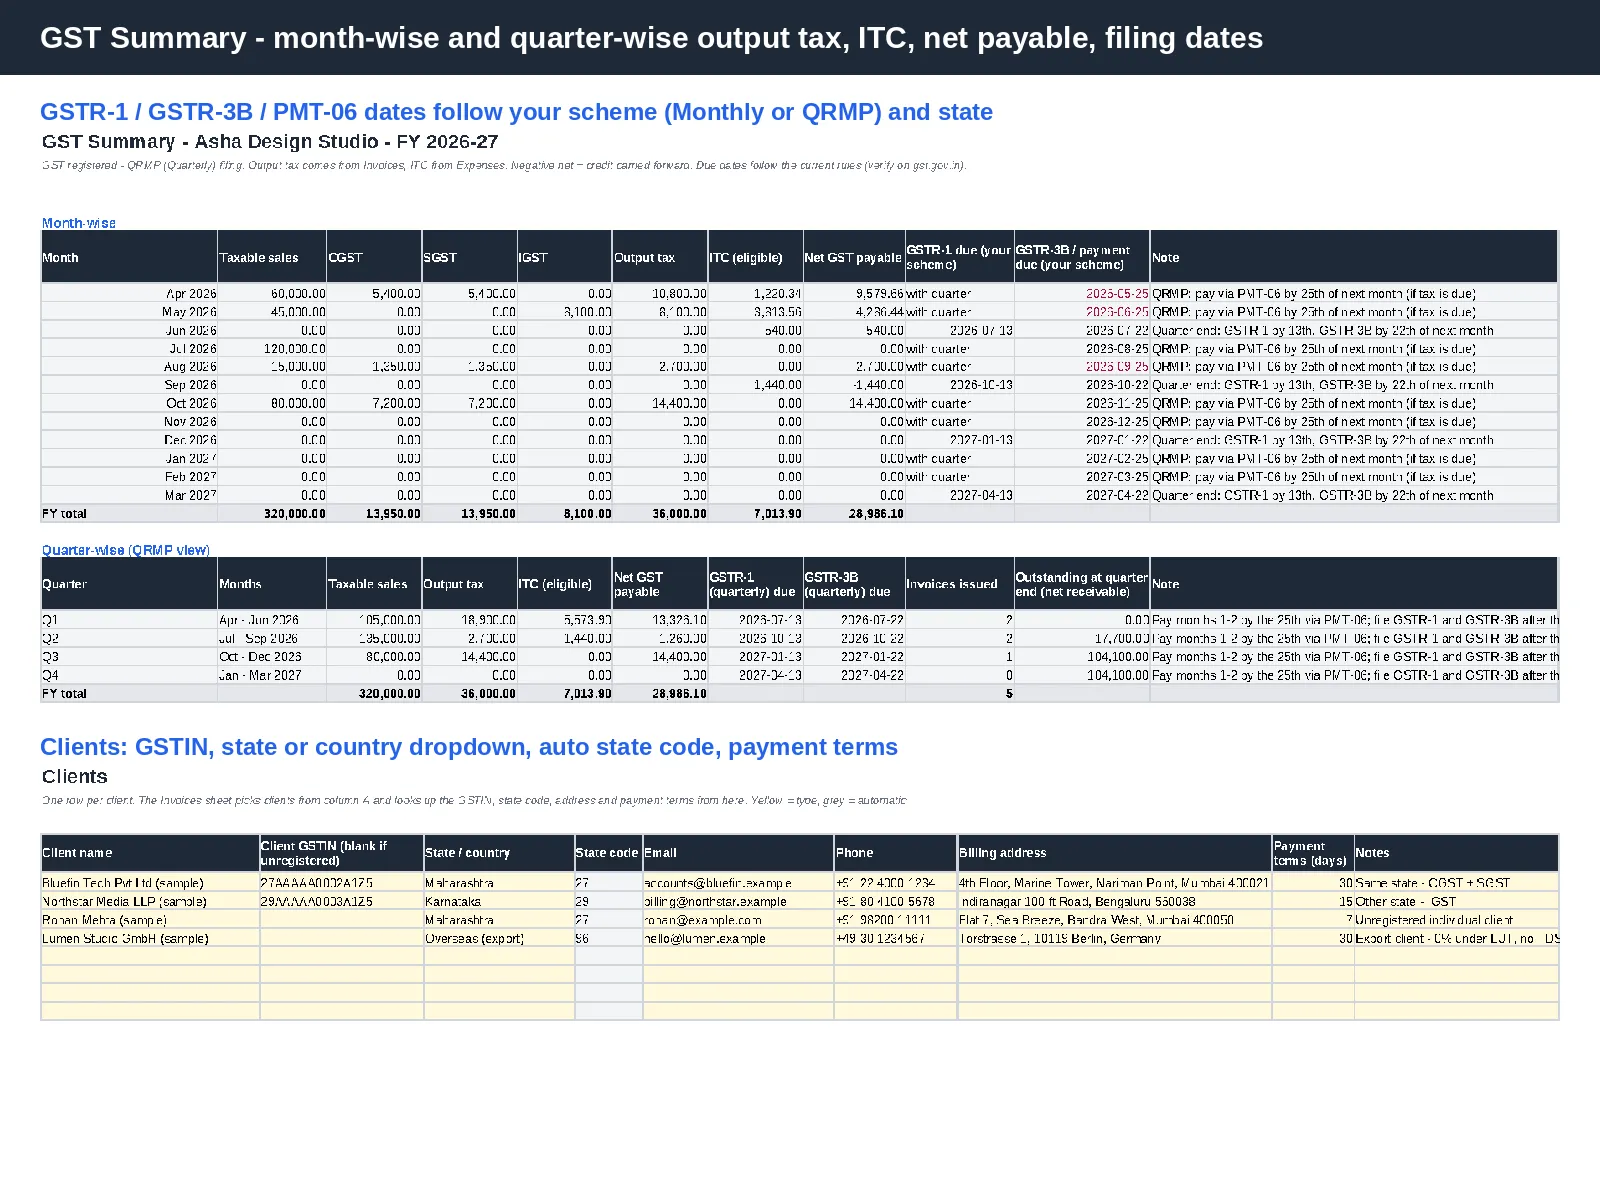The width and height of the screenshot is (1600, 1200).
Task: Select the Q3 quarter row label
Action: (129, 657)
